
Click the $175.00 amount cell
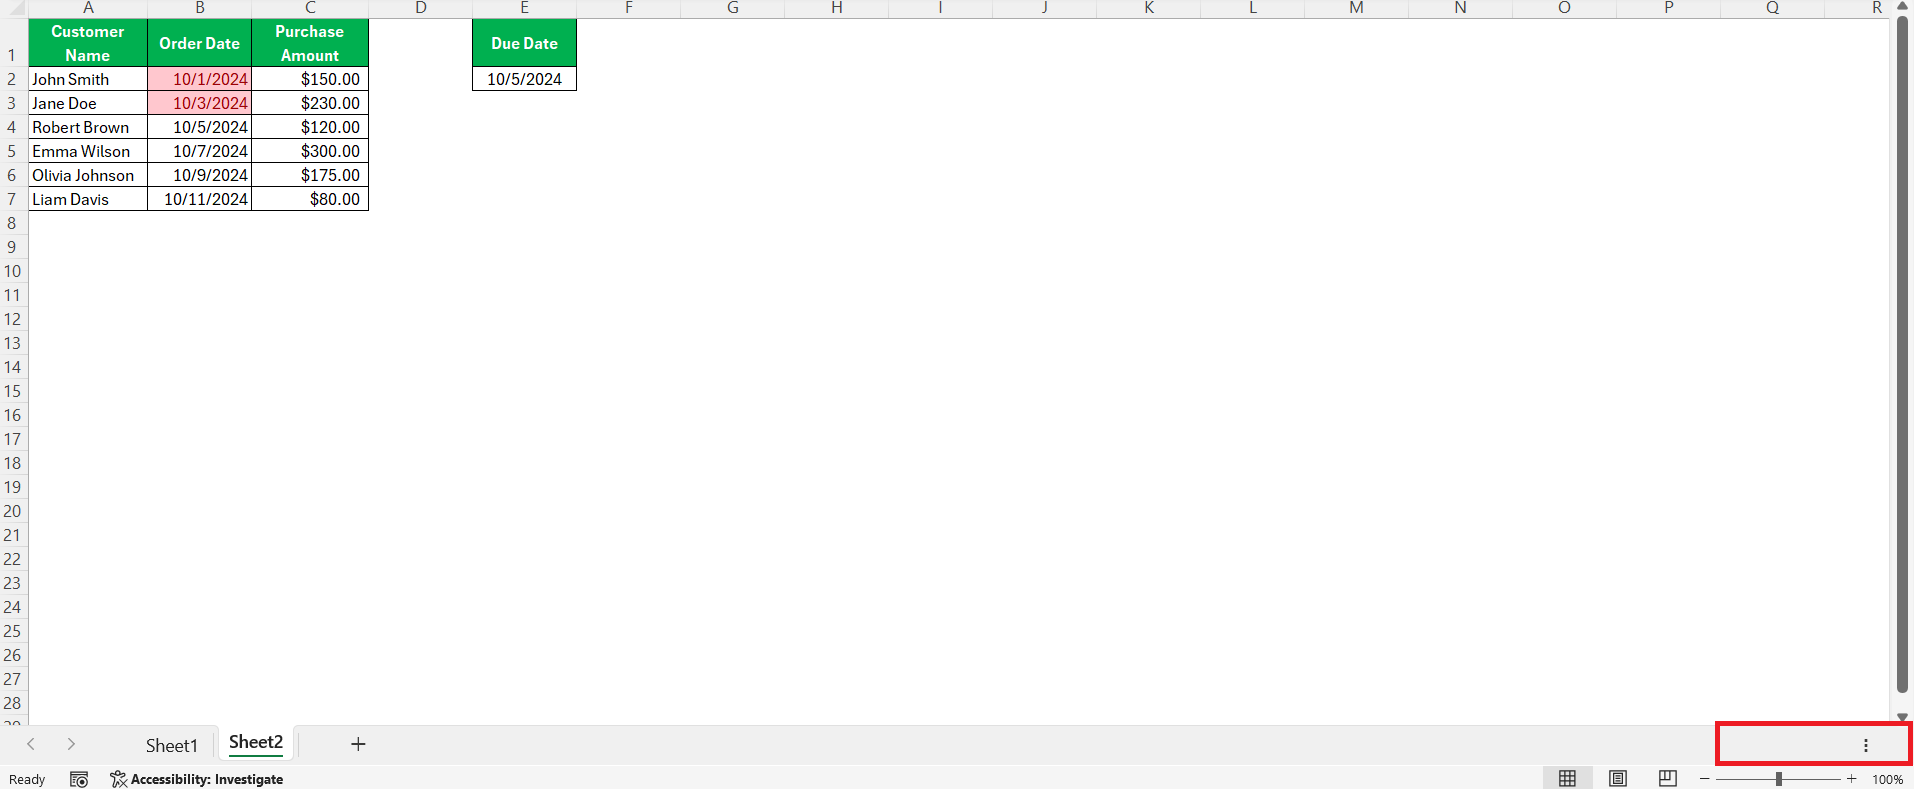(310, 175)
